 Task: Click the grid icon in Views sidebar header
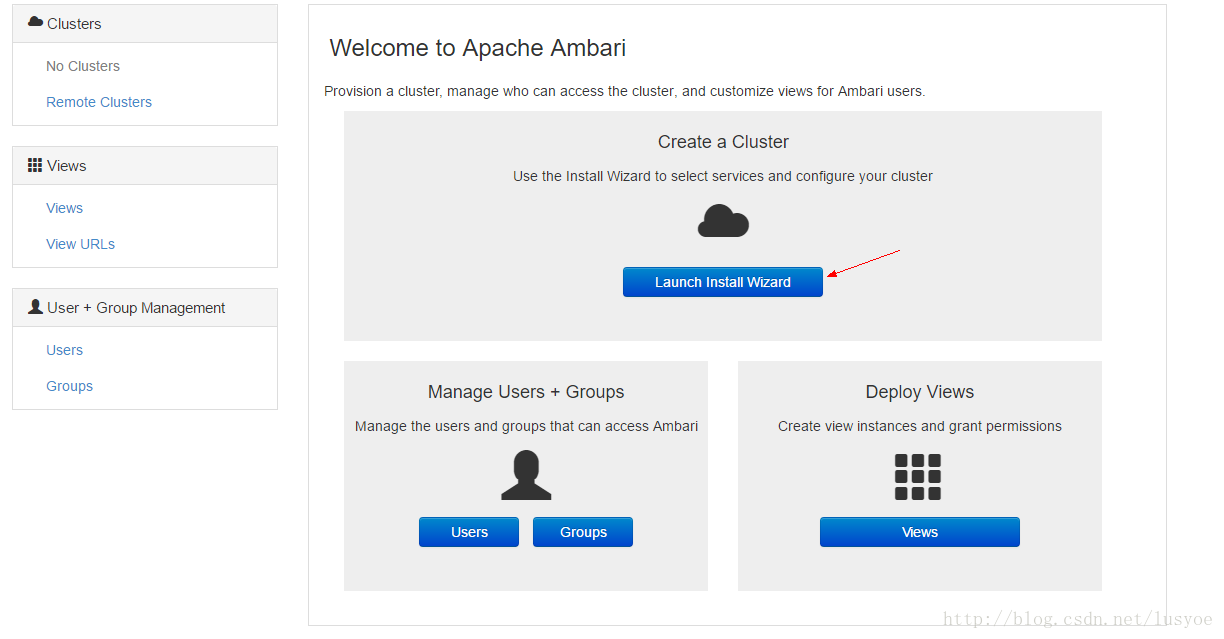coord(35,165)
